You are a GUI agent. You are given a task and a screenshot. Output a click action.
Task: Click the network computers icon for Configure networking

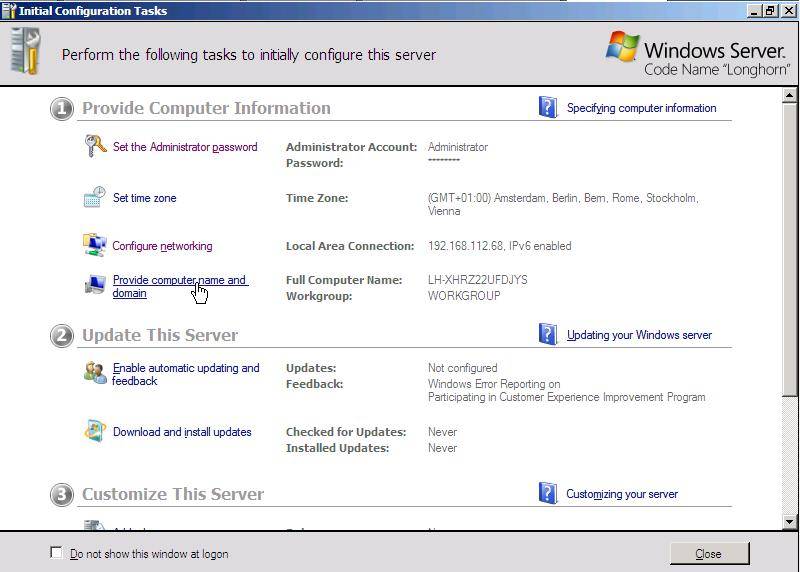[94, 245]
